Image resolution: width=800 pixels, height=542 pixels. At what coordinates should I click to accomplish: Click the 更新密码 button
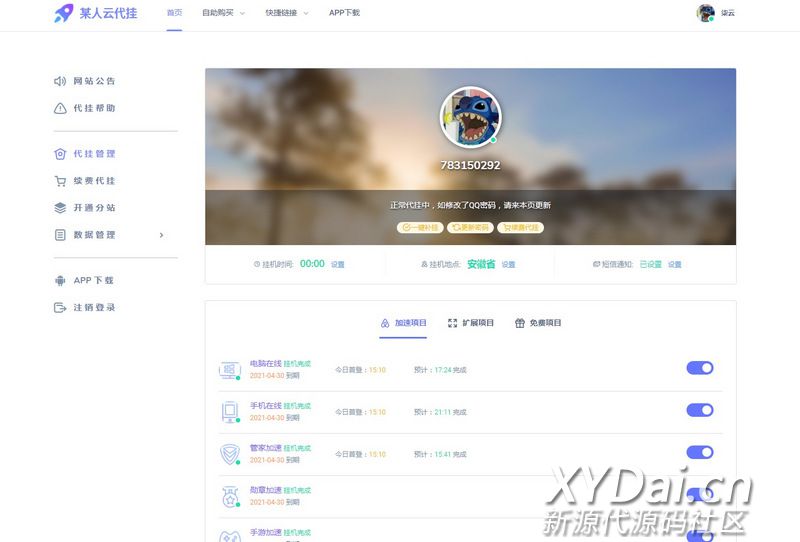[x=470, y=228]
